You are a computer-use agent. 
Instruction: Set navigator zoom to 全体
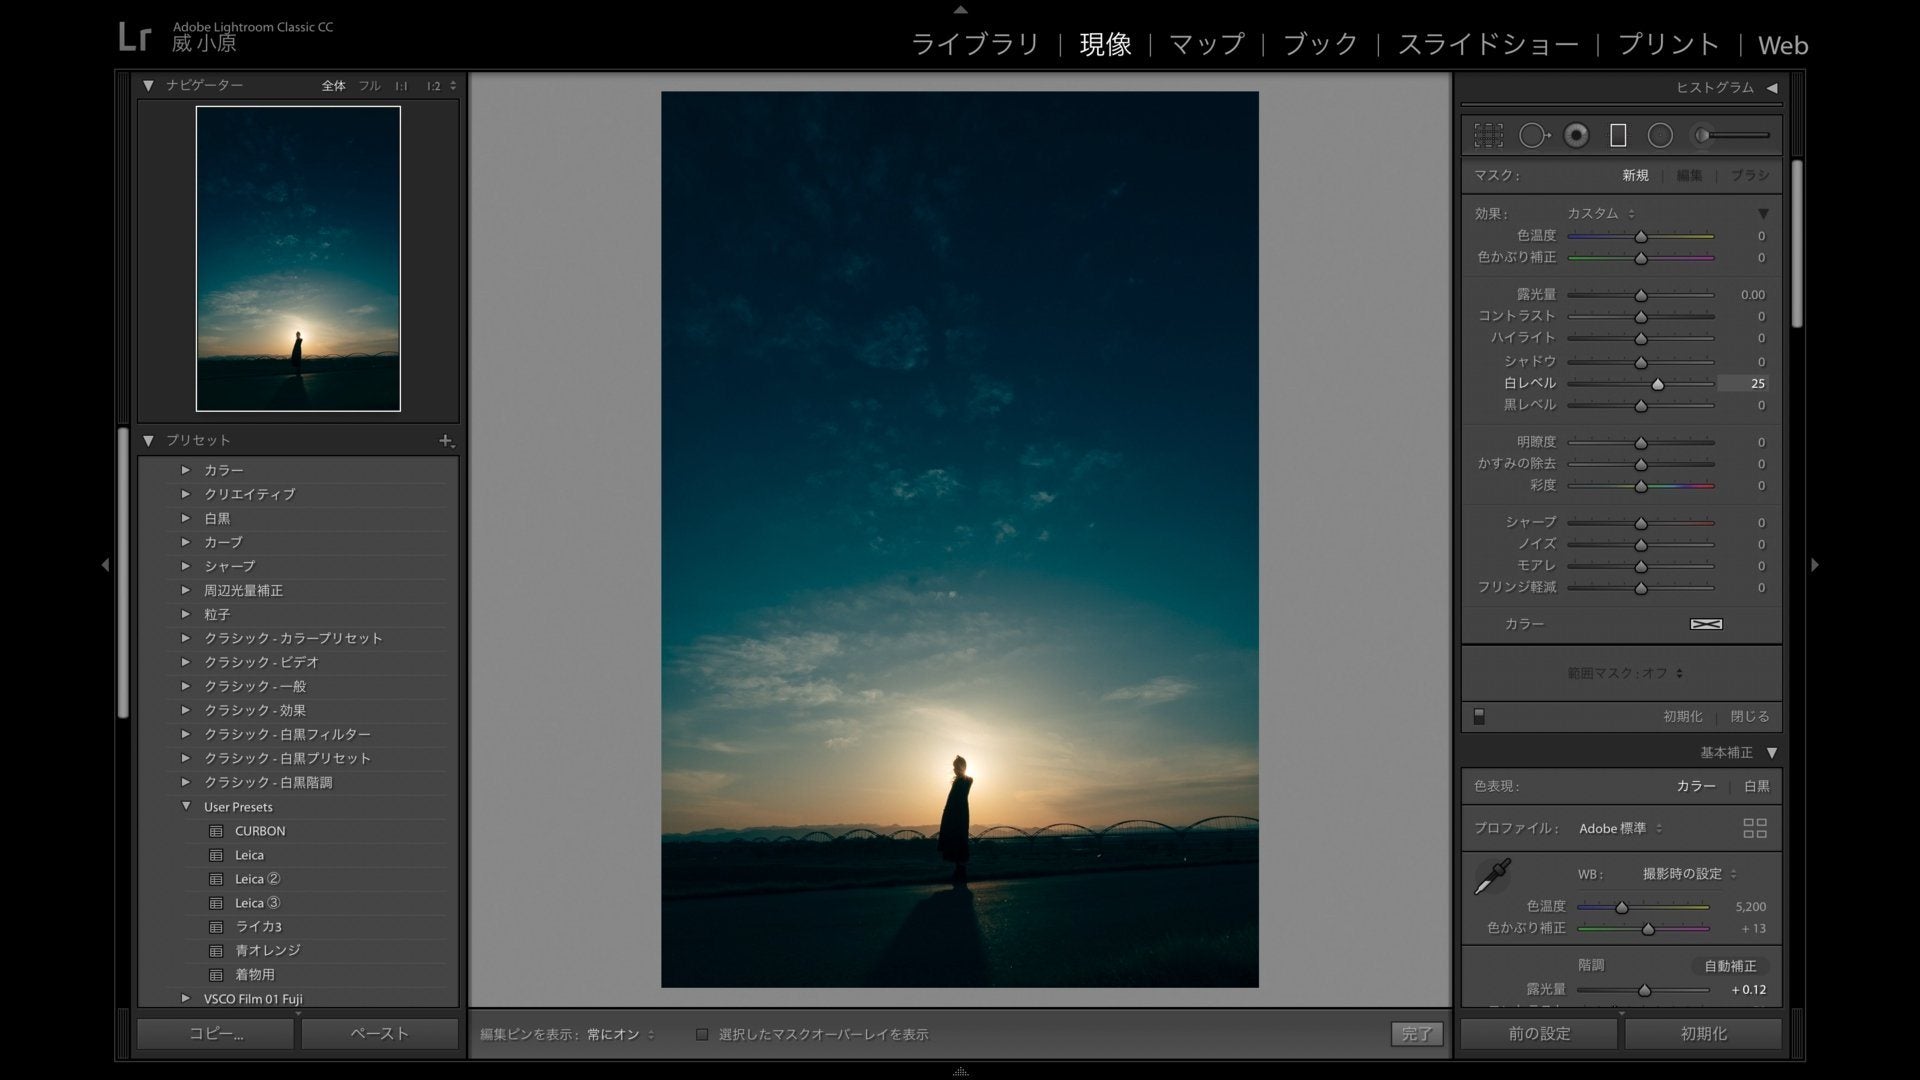pyautogui.click(x=333, y=86)
